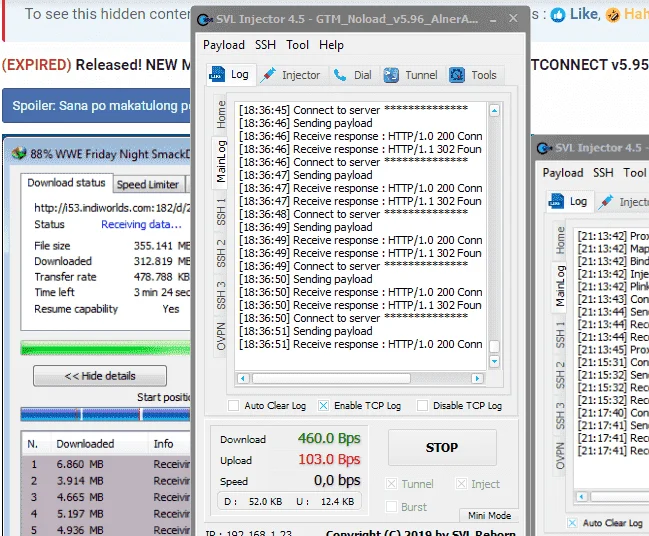Image resolution: width=649 pixels, height=536 pixels.
Task: Enable the Burst checkbox
Action: [391, 507]
